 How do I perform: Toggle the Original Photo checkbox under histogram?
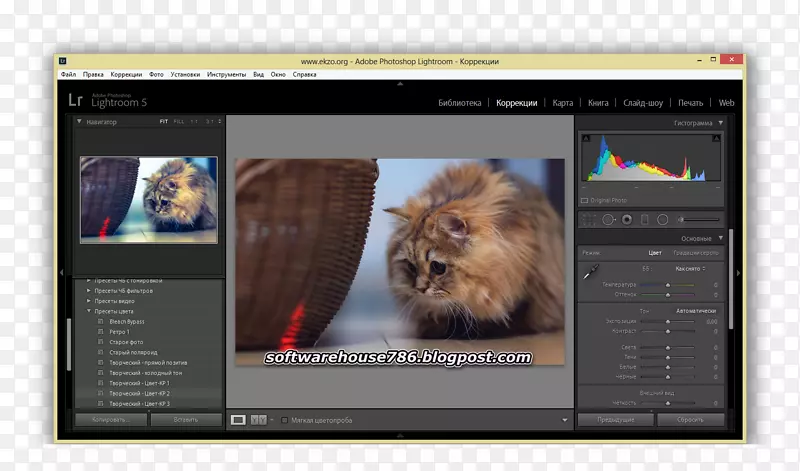pos(585,201)
